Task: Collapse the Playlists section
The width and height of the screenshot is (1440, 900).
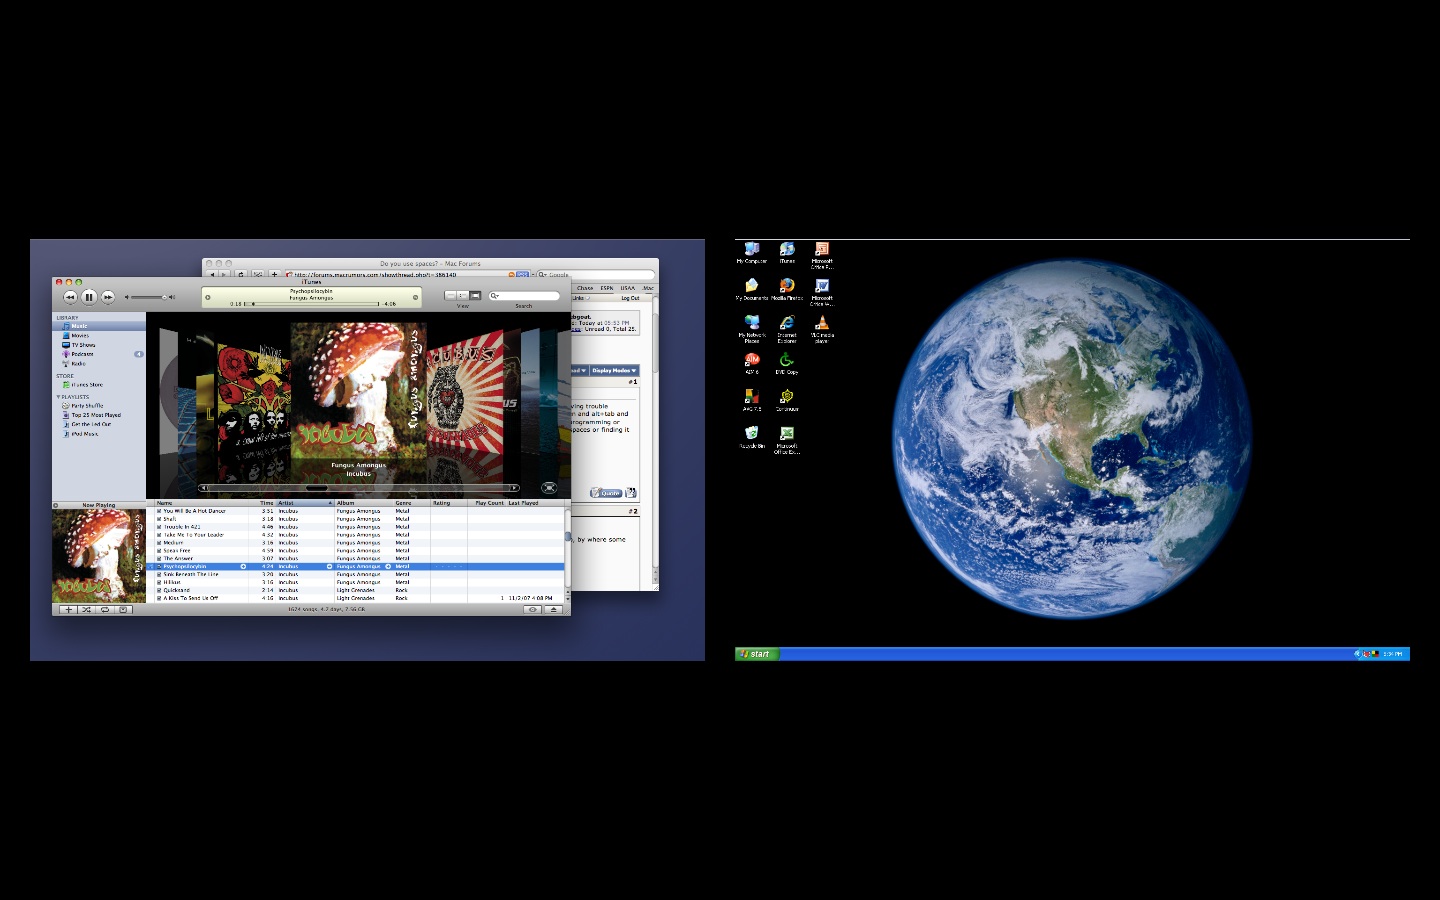Action: [58, 397]
